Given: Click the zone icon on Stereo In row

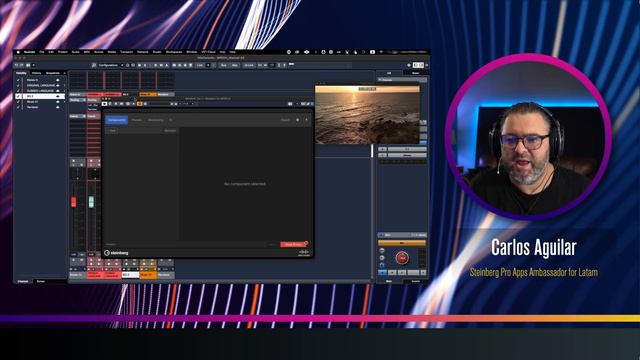Looking at the screenshot, I should pos(58,80).
